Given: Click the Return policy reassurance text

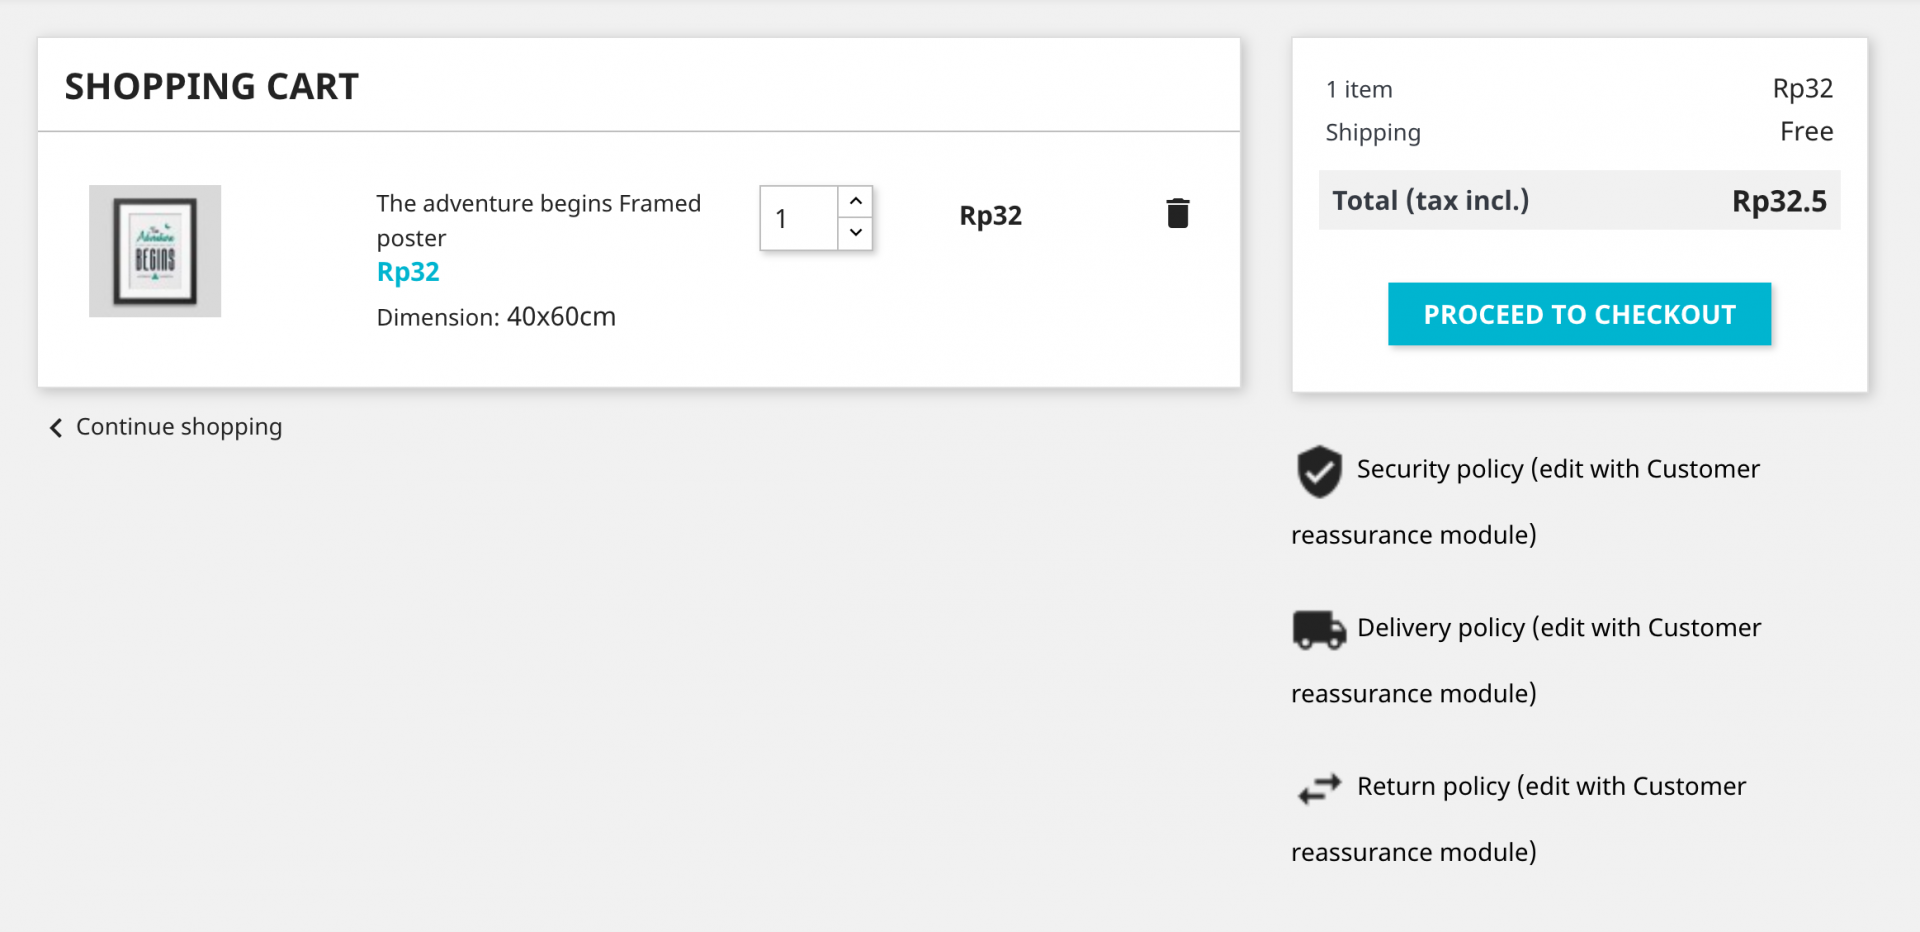Looking at the screenshot, I should coord(1551,787).
